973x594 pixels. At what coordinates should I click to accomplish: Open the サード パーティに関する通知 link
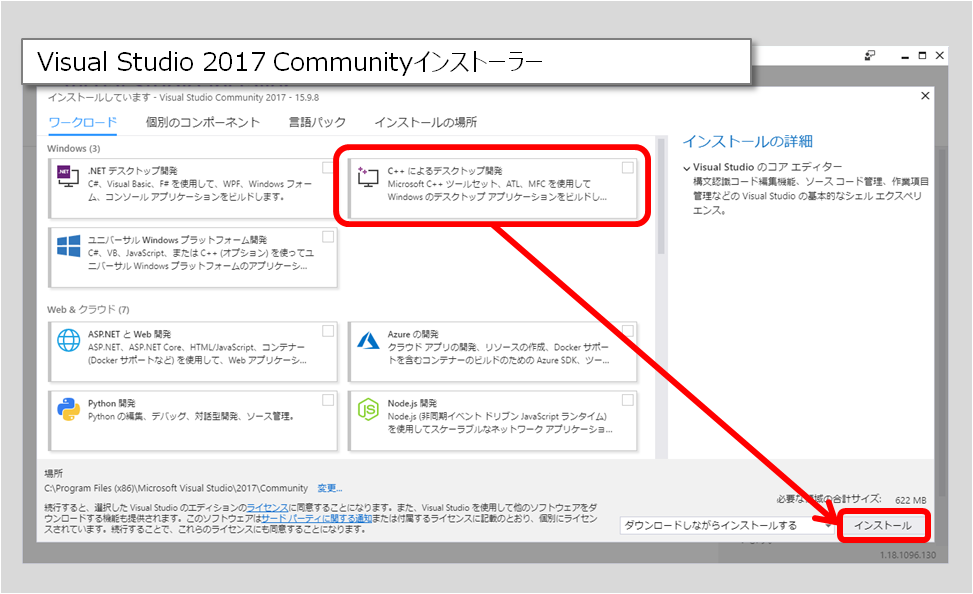pos(316,518)
